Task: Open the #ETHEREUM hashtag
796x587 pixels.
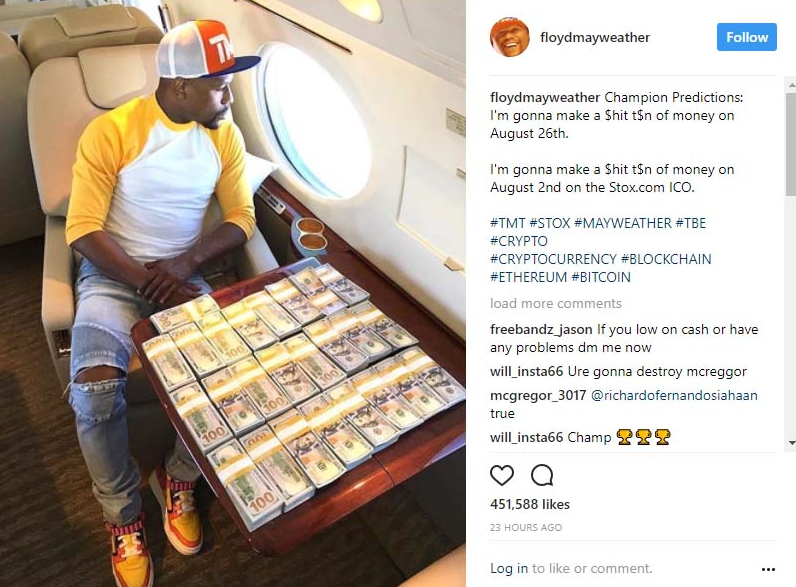Action: pos(528,277)
